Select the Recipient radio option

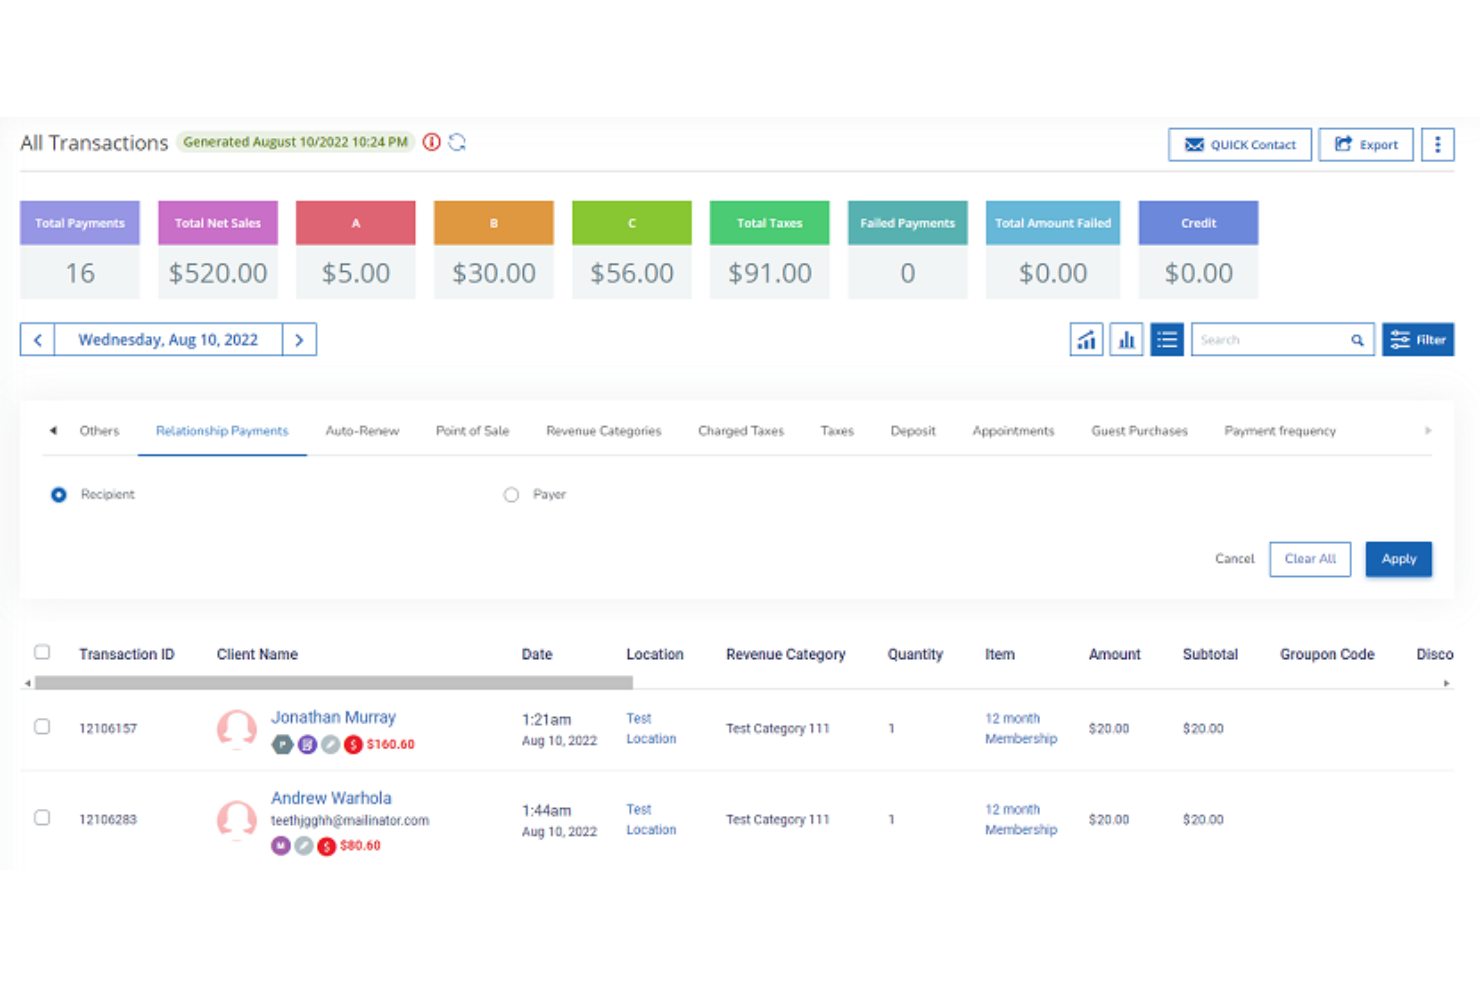[59, 495]
